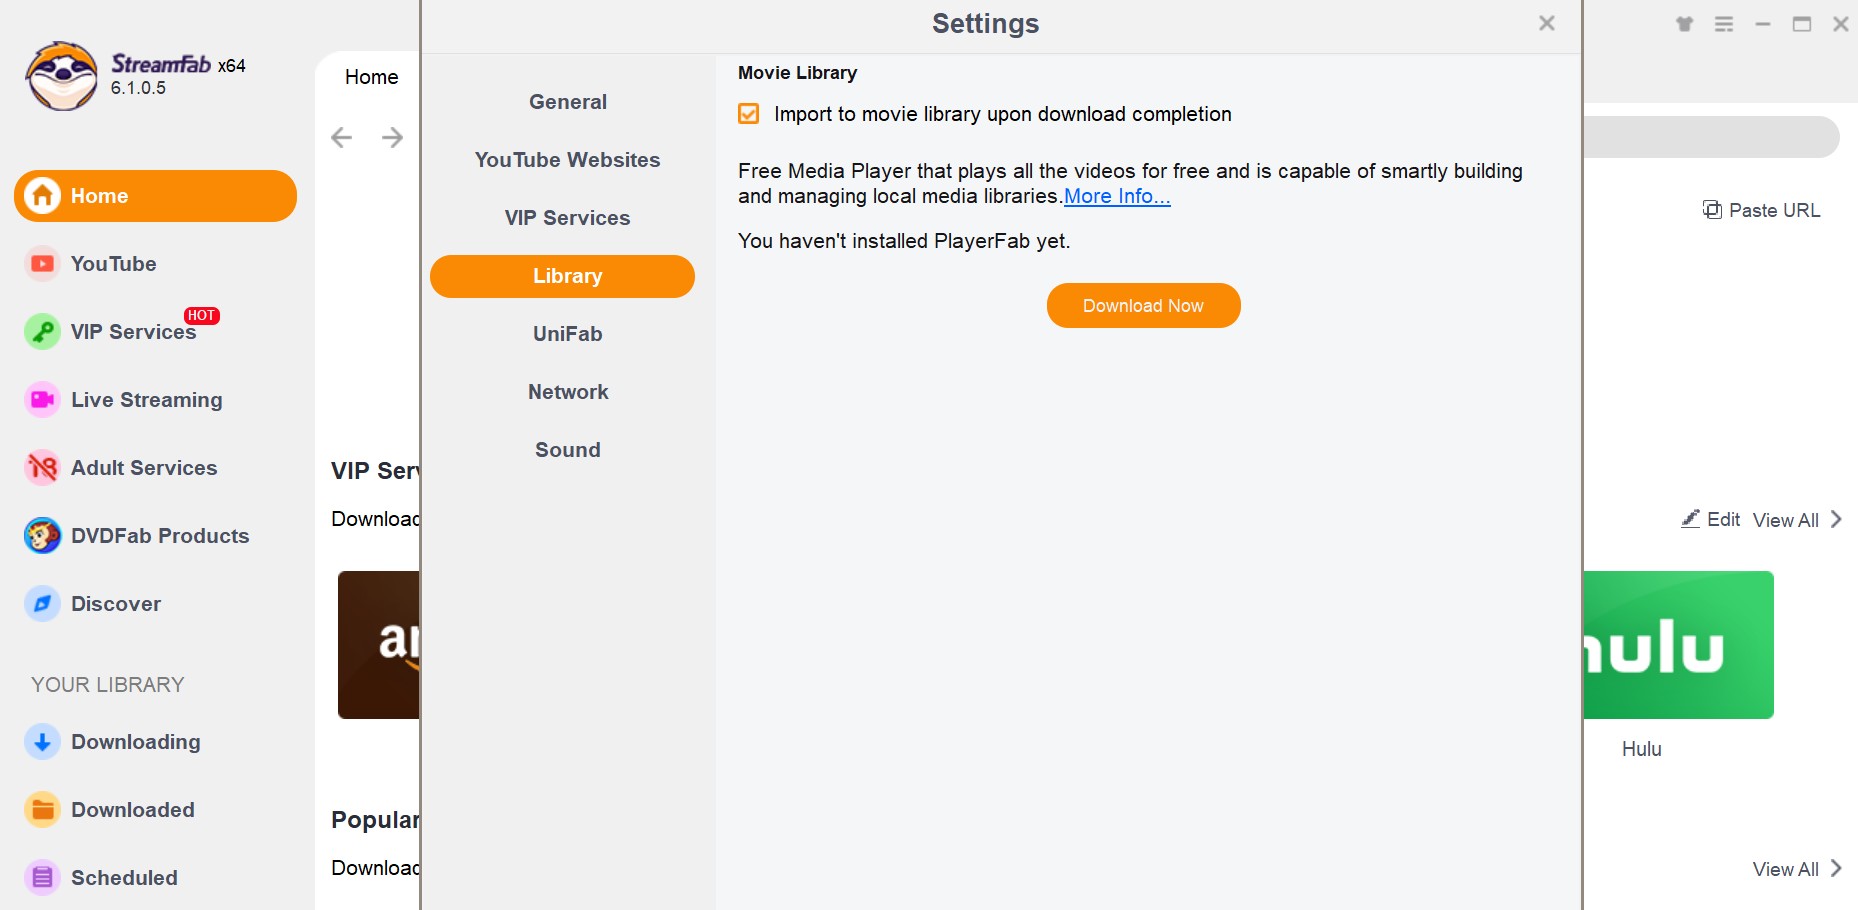Click the Adult Services 18 icon
This screenshot has width=1858, height=910.
pos(42,468)
